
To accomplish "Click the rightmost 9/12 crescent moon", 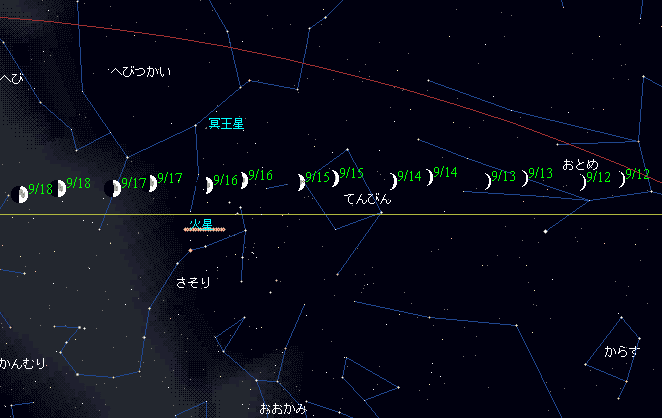I will coord(621,180).
